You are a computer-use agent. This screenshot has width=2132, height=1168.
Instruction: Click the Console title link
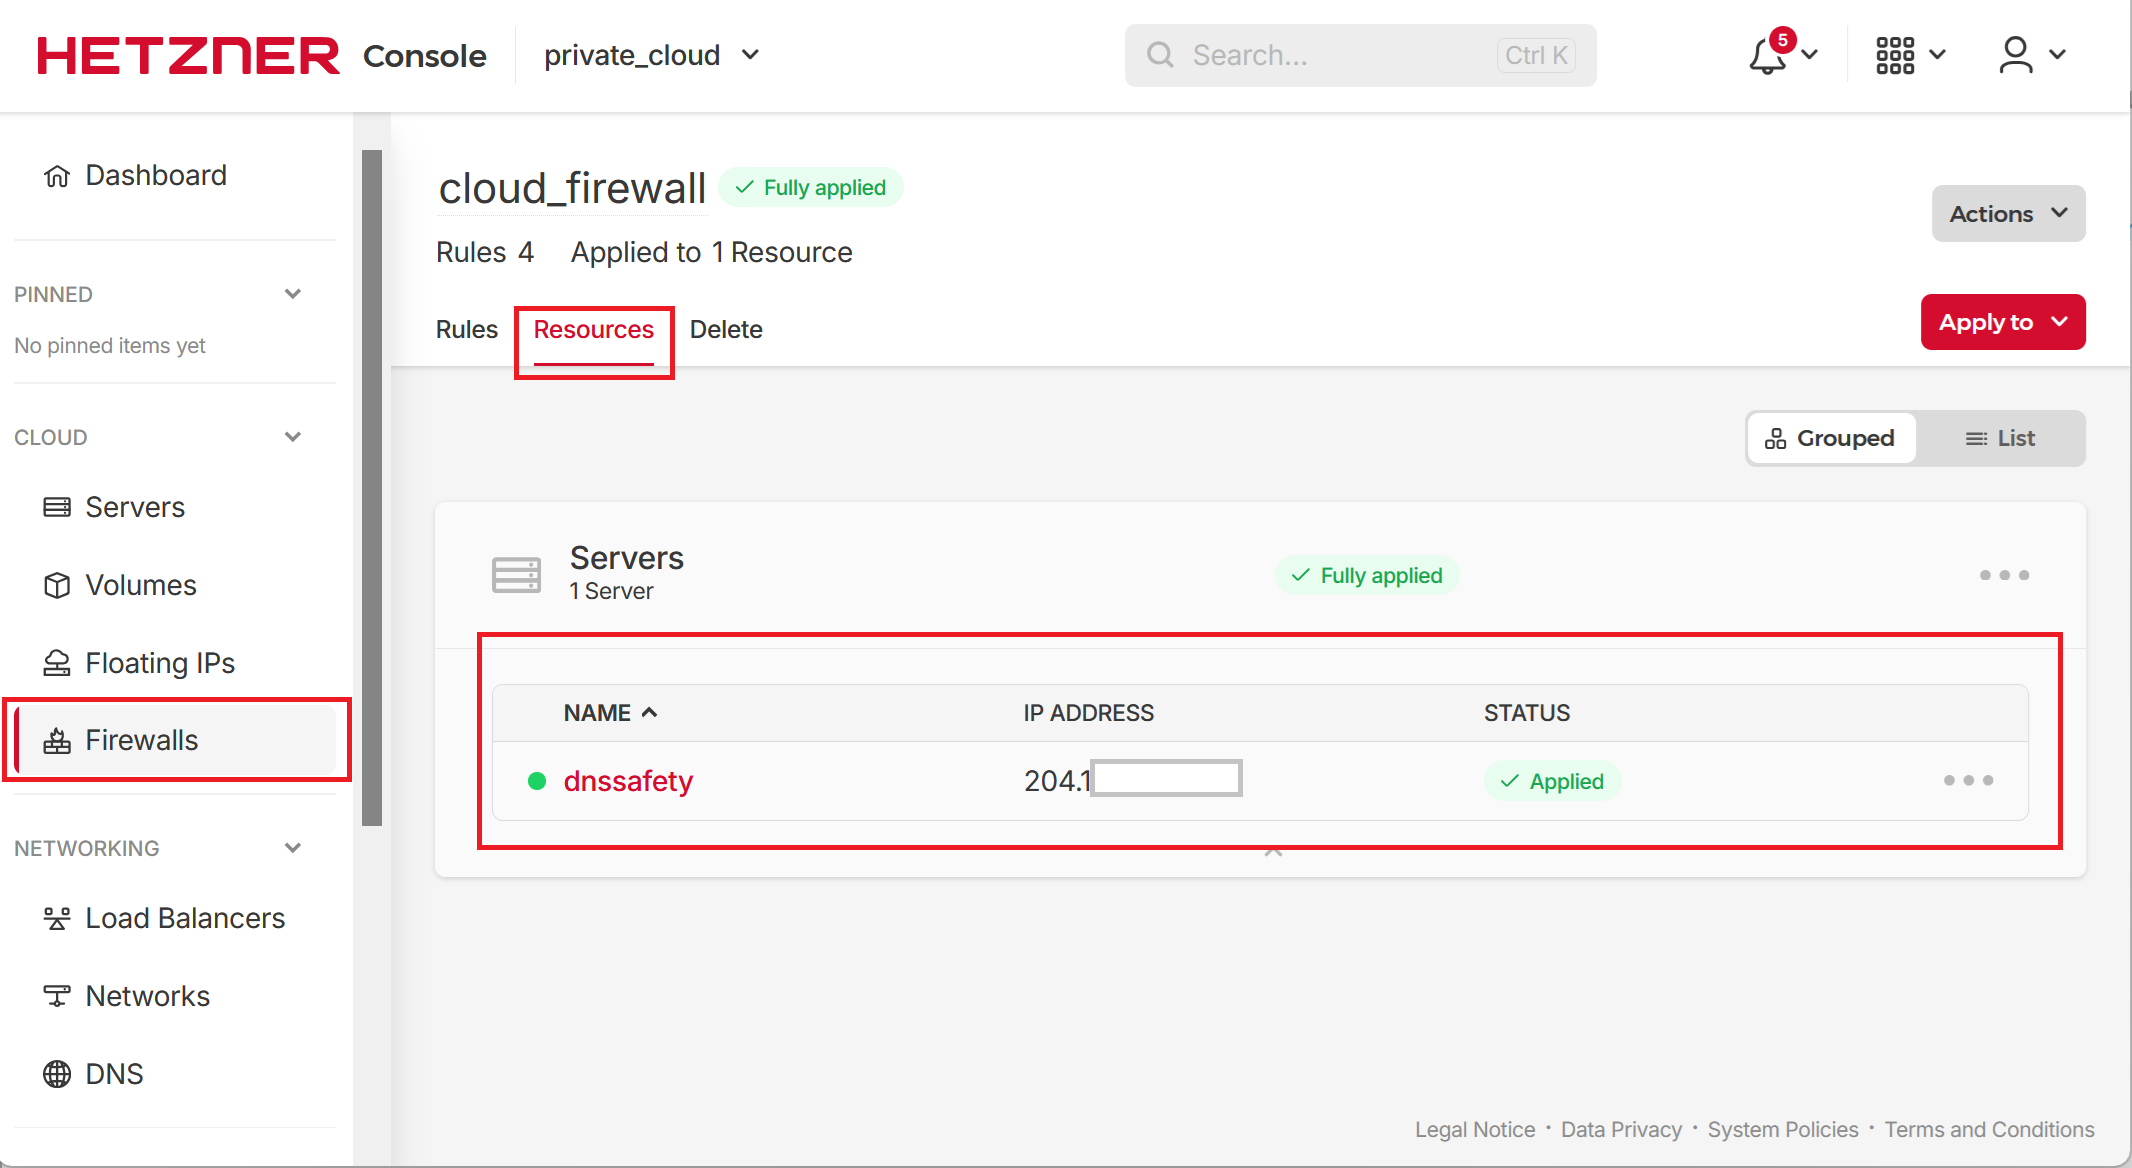[x=425, y=56]
